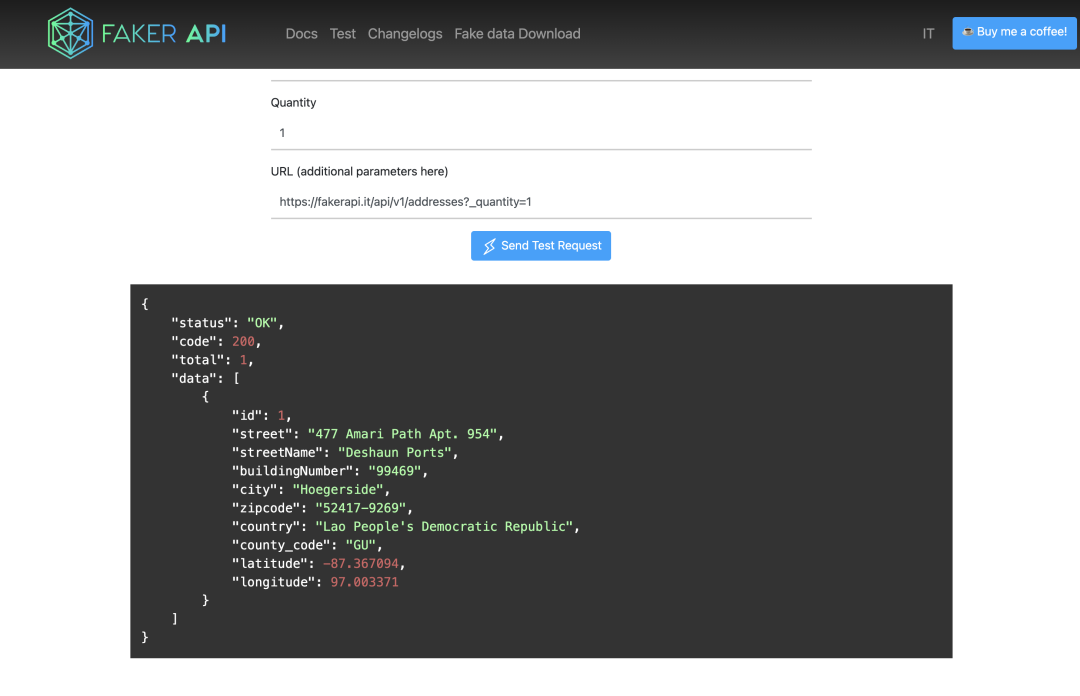Select longitude value 97.003371

click(x=364, y=582)
